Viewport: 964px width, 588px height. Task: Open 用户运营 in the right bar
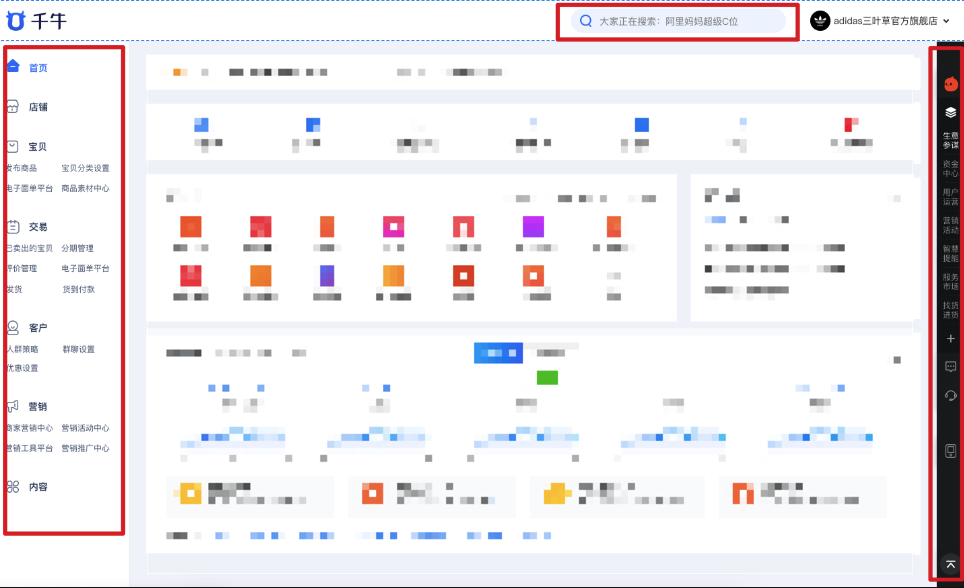coord(950,197)
